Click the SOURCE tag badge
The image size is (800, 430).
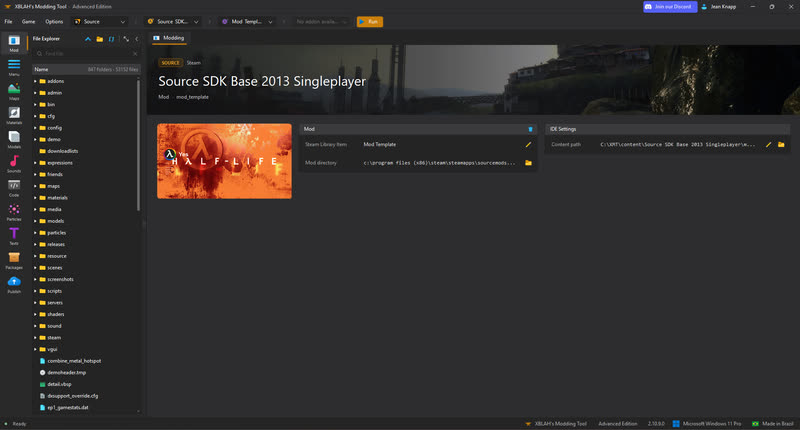coord(170,63)
